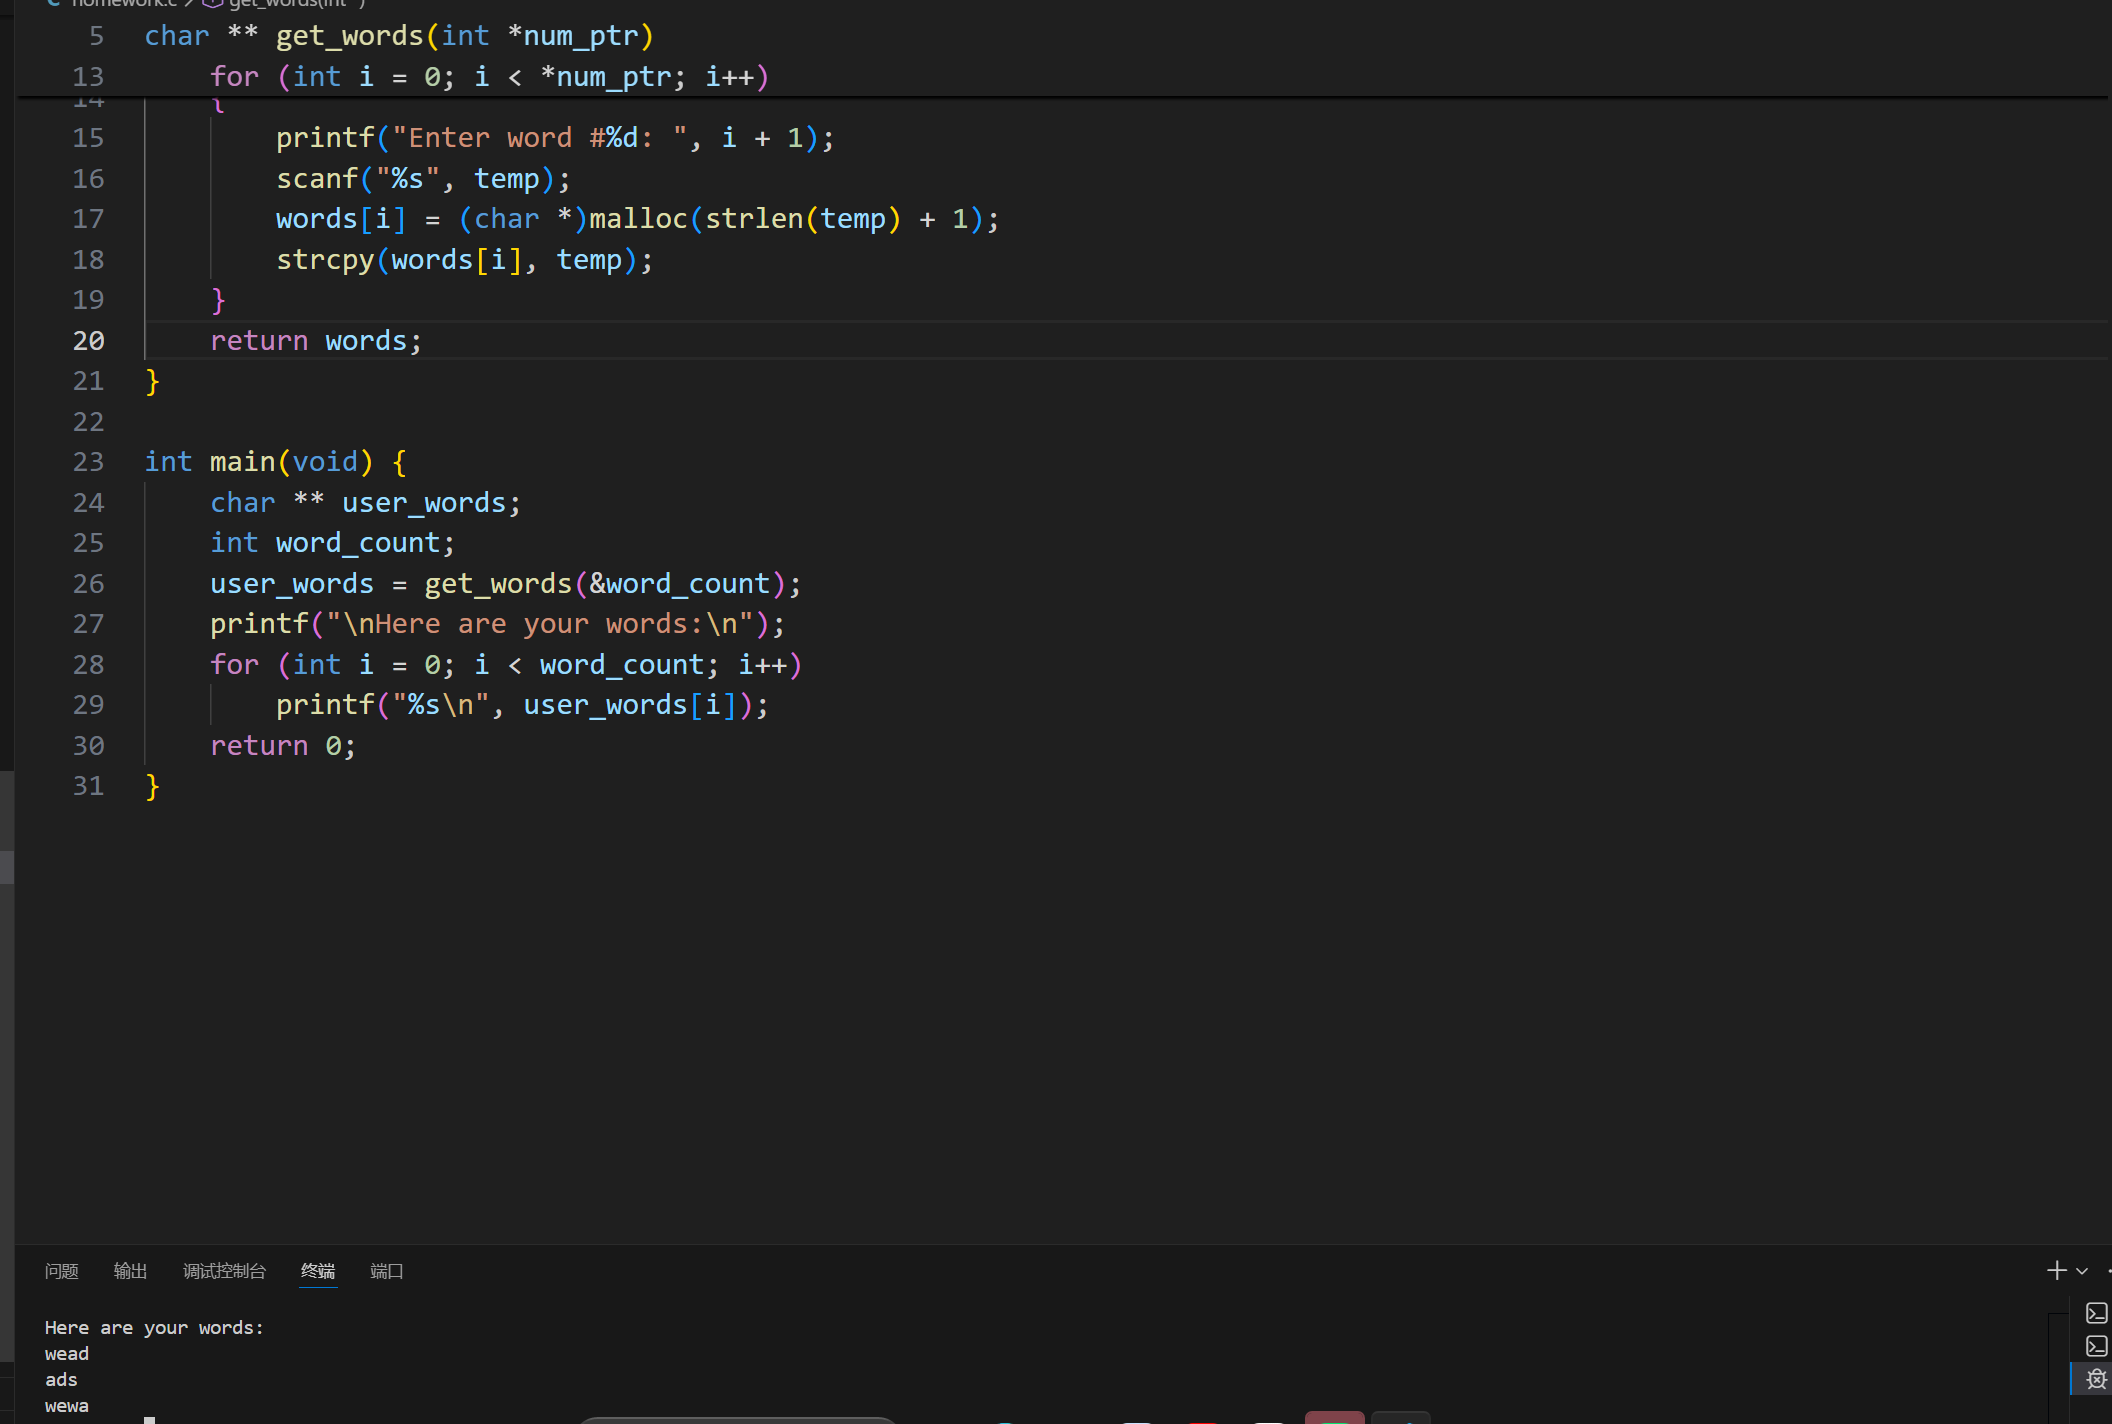
Task: Click line number 23 in the gutter
Action: (88, 462)
